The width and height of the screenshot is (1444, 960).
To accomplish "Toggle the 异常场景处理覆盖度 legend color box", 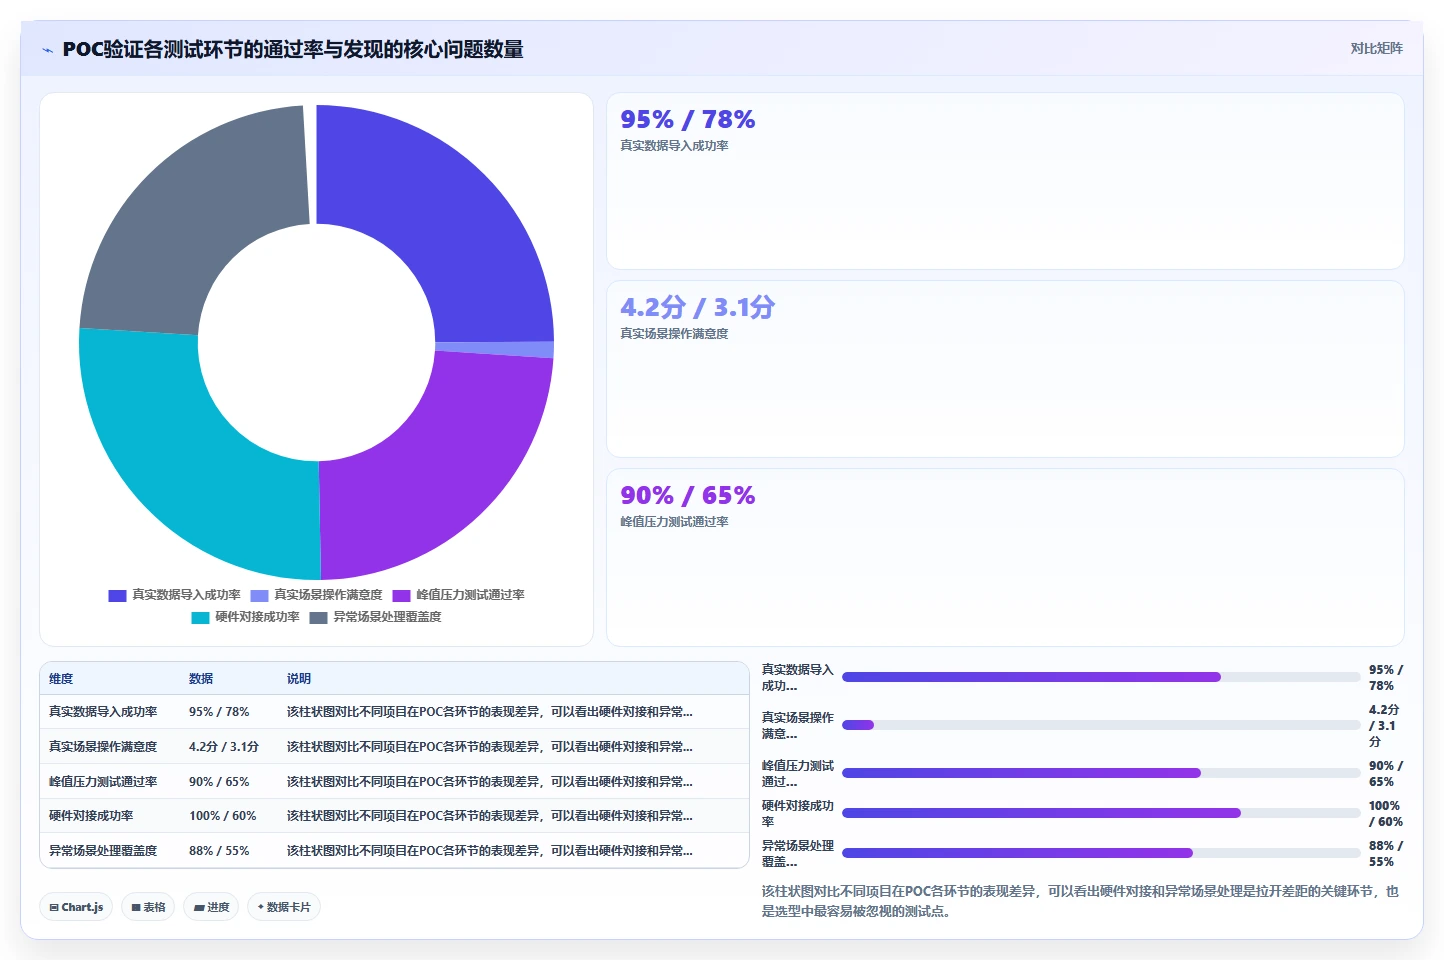I will (x=318, y=617).
